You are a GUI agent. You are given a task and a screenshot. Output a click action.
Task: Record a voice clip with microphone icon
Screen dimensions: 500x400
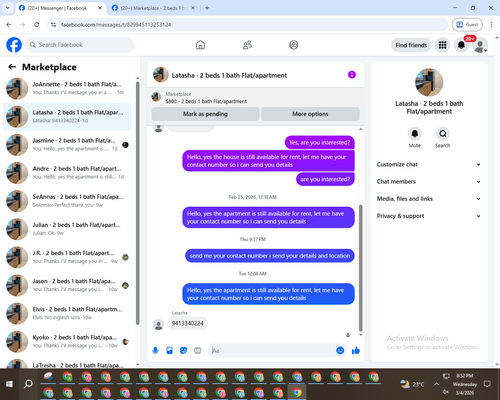[x=155, y=350]
